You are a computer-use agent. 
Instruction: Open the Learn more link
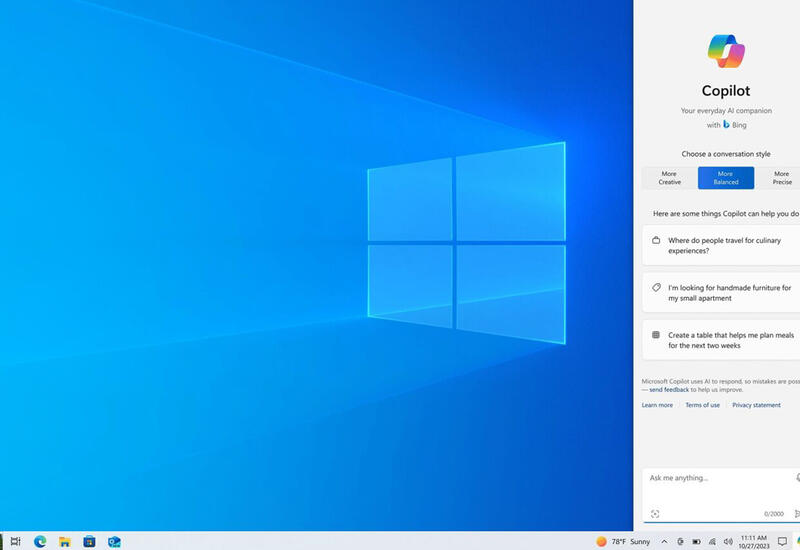[x=657, y=405]
